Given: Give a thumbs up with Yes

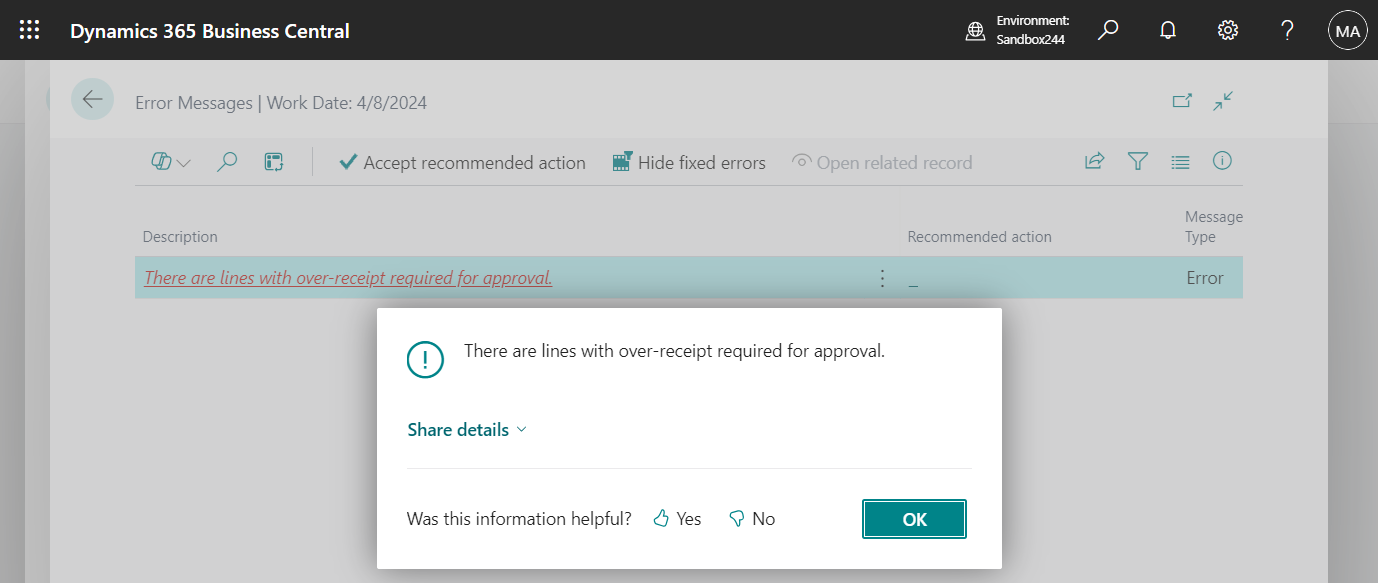Looking at the screenshot, I should [x=676, y=519].
